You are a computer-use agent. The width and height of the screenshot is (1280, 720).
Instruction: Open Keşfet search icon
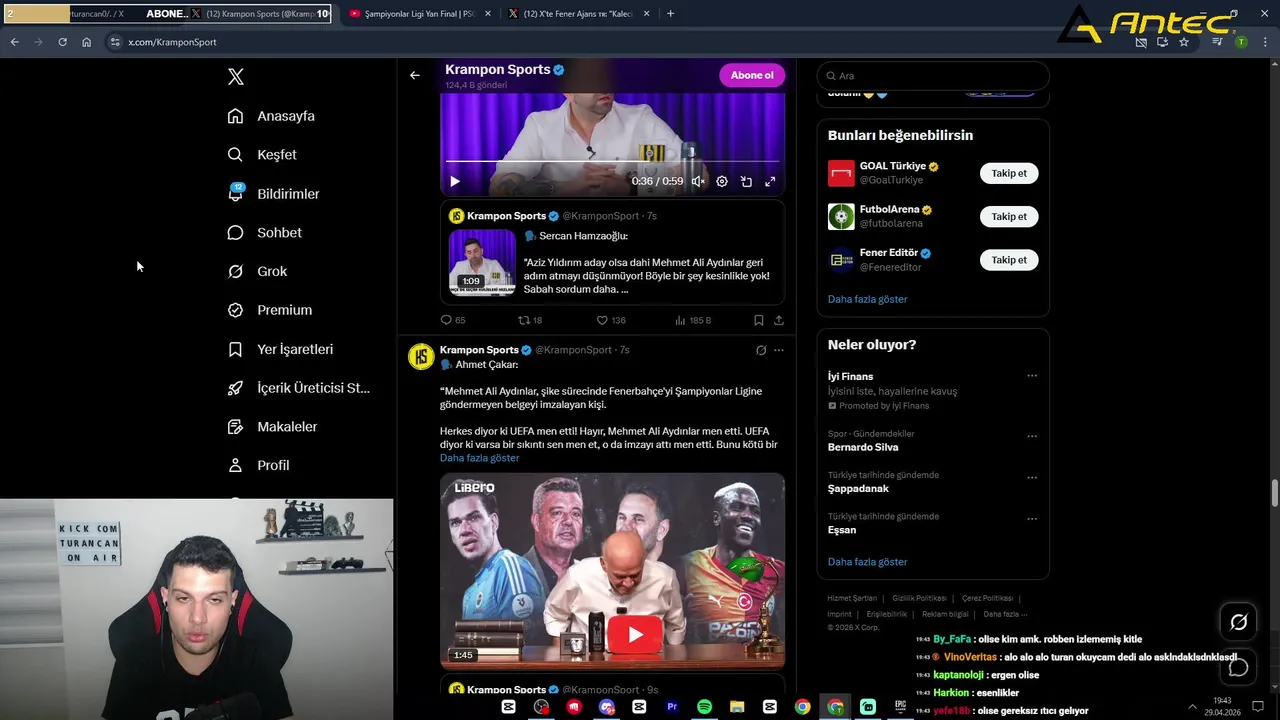[x=235, y=155]
